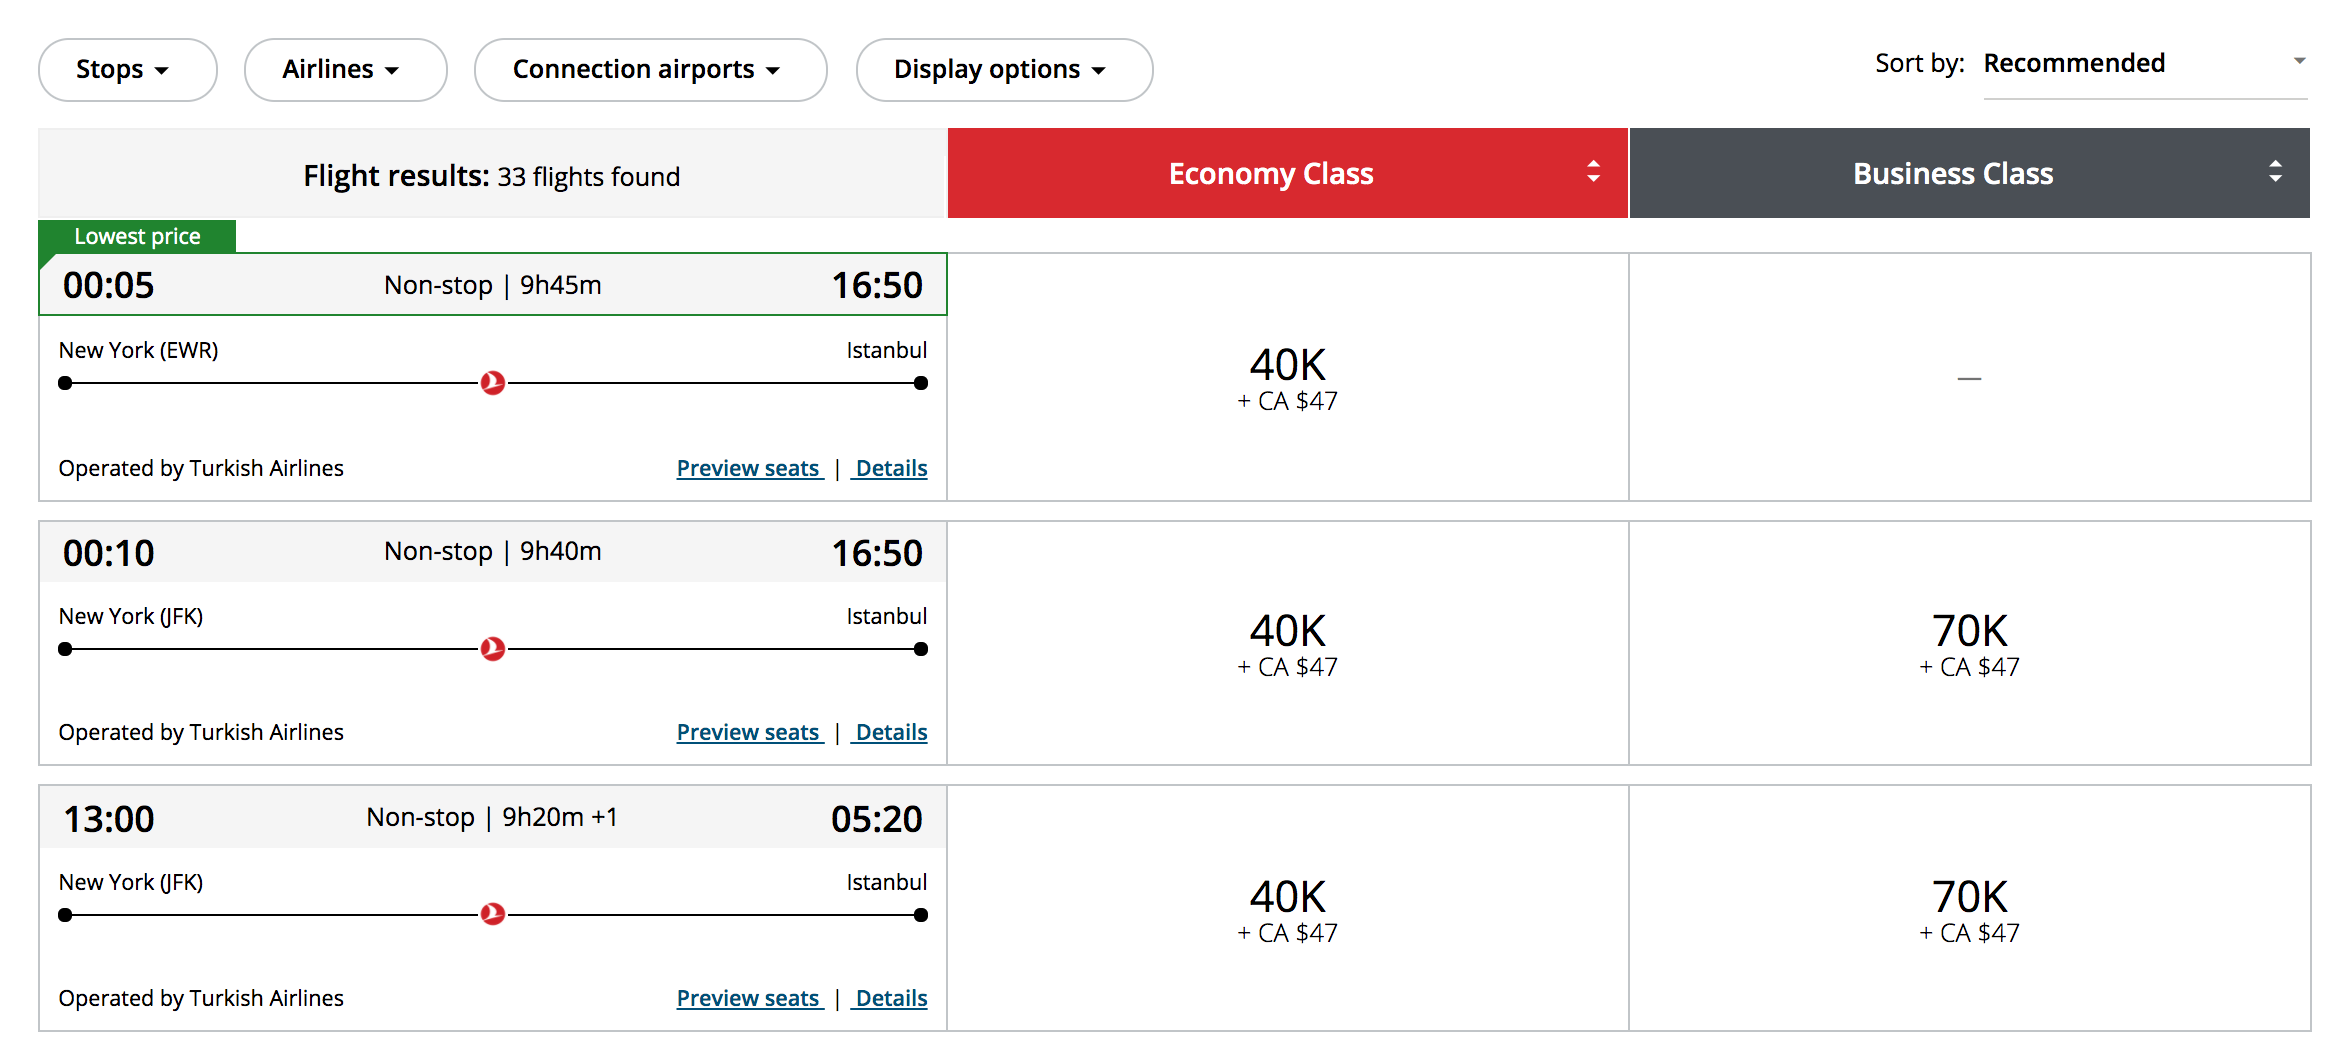
Task: Click Turkish Airlines logo on 13:00 flight
Action: 493,914
